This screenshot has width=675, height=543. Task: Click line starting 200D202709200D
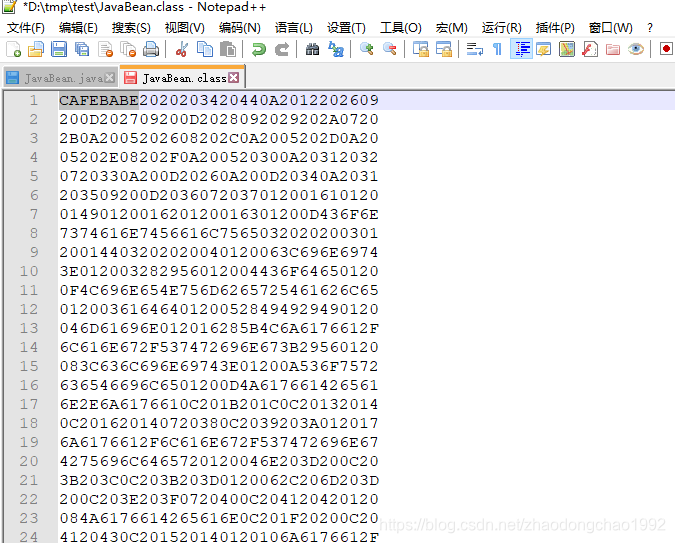pyautogui.click(x=219, y=119)
